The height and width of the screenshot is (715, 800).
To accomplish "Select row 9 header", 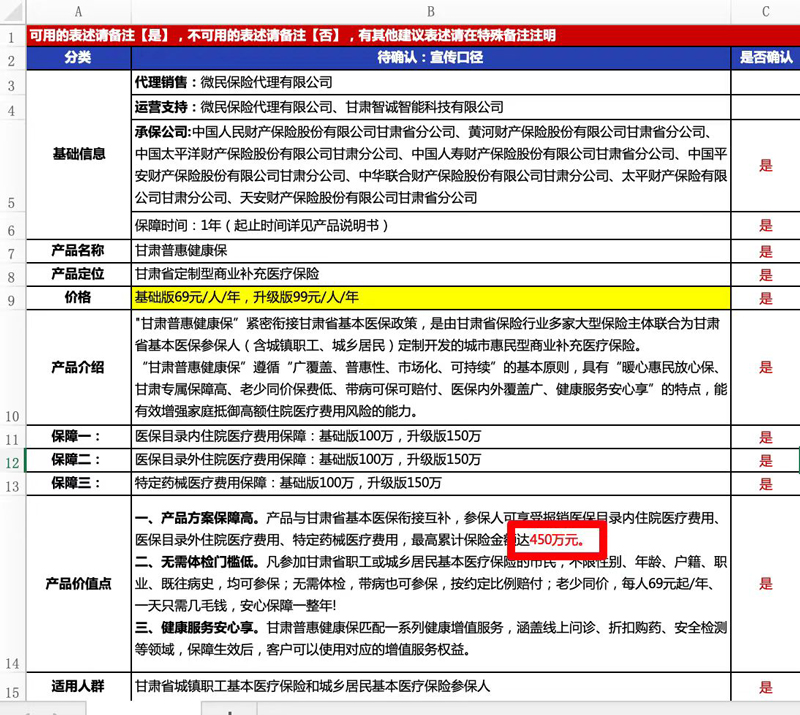I will 11,299.
